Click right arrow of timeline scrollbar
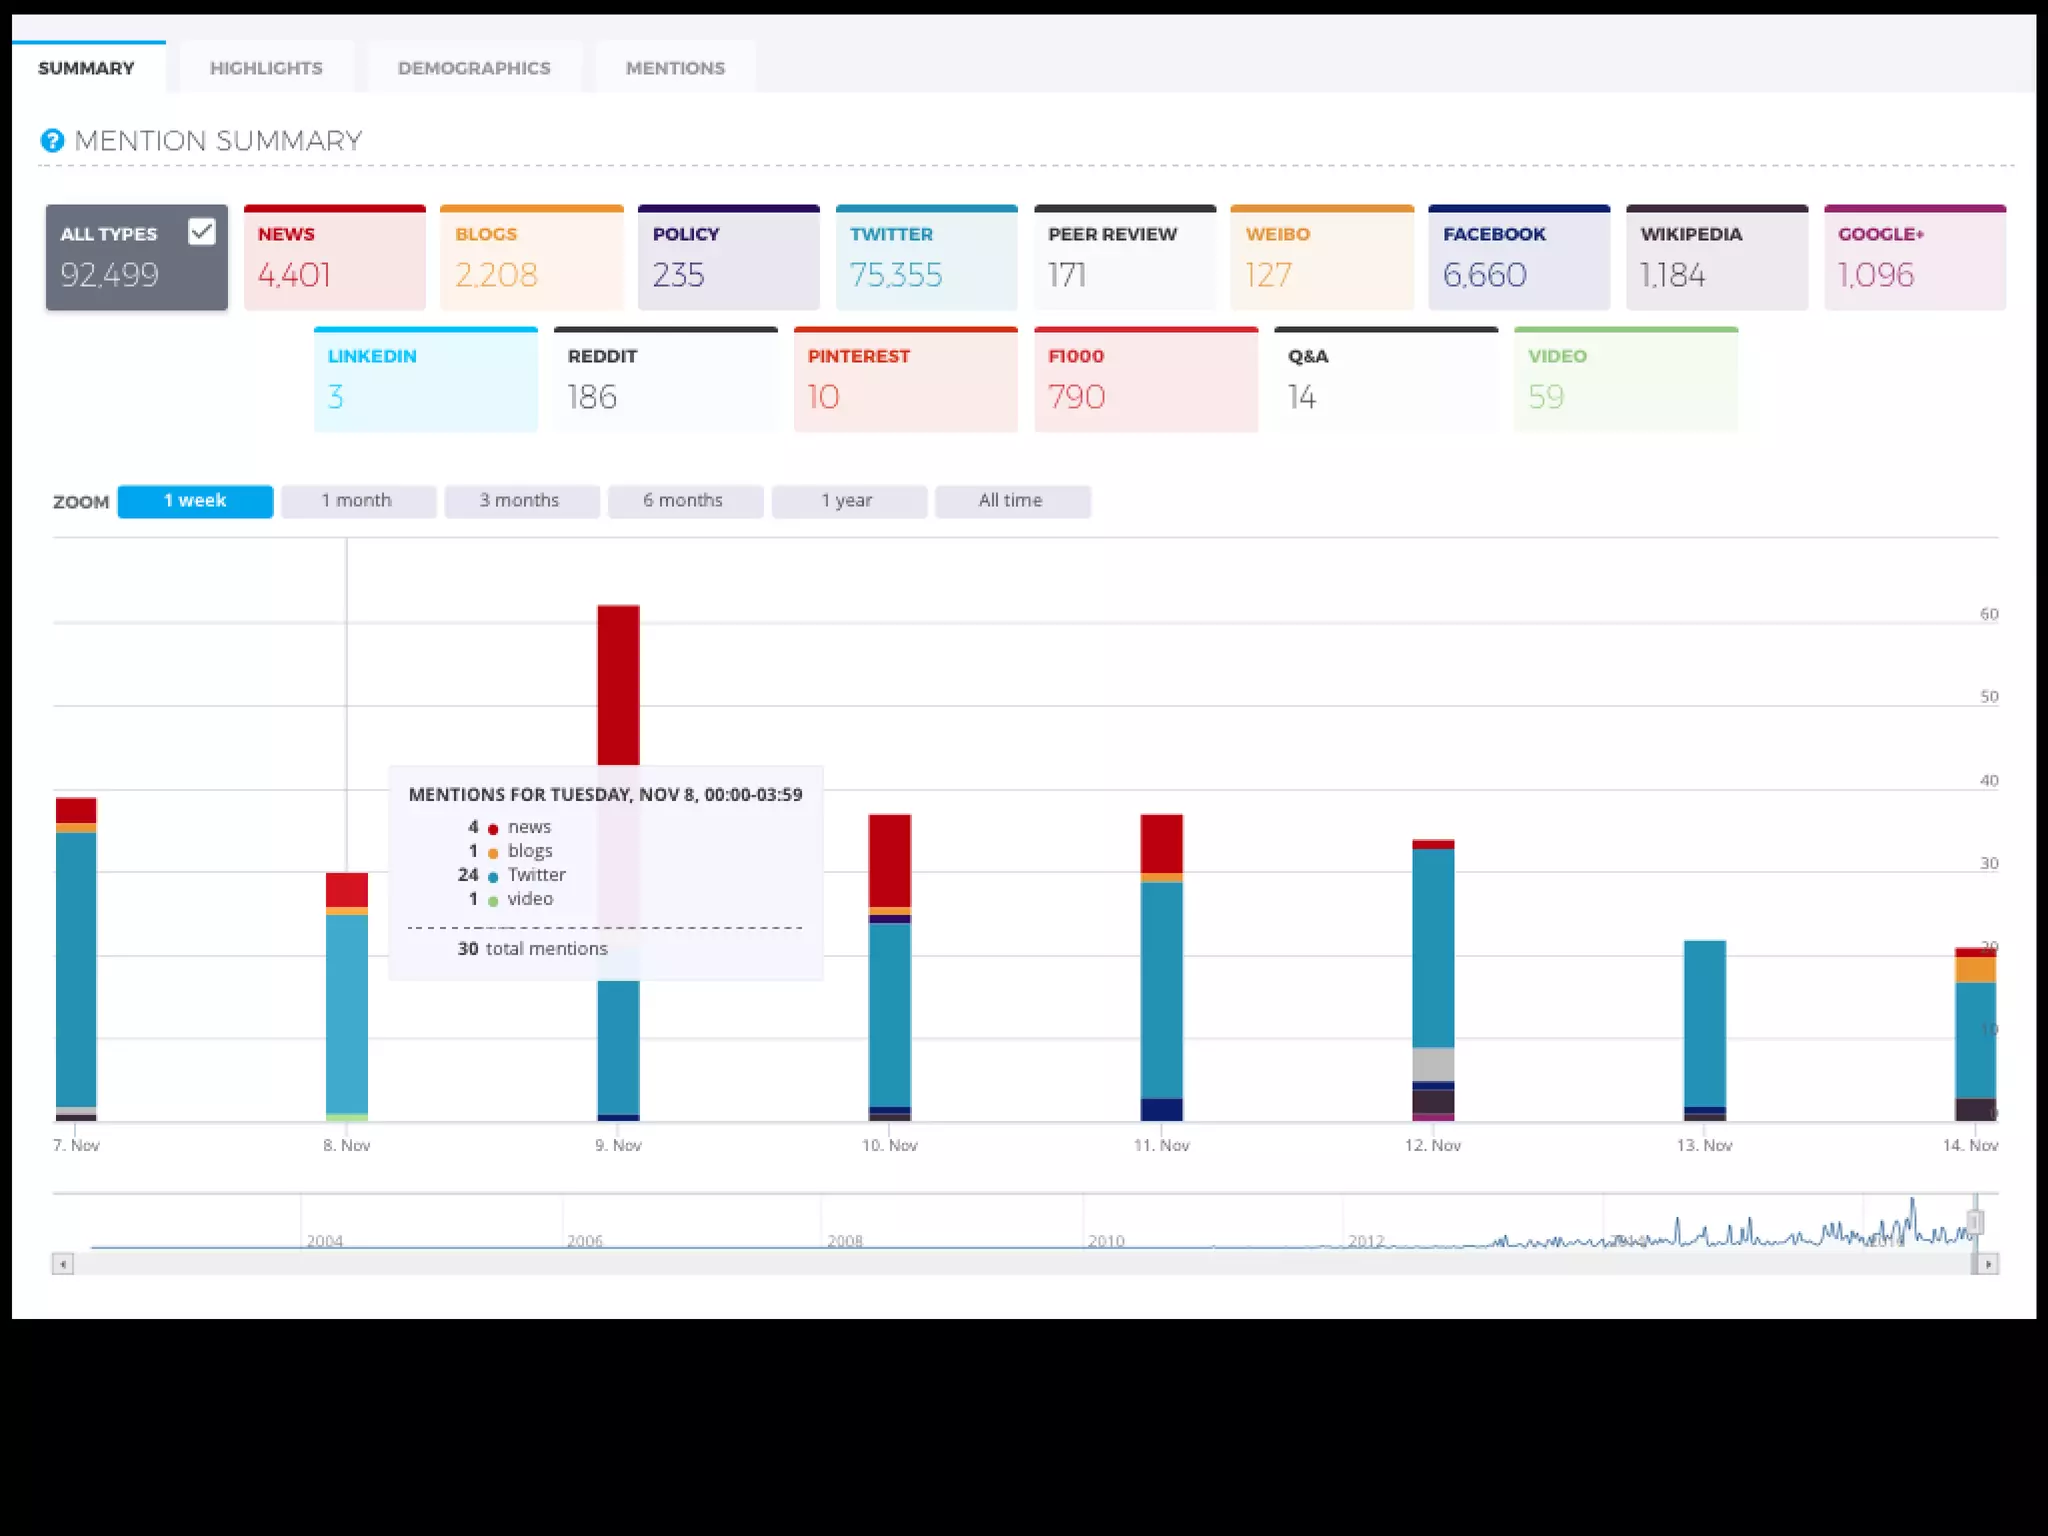2048x1536 pixels. tap(1988, 1265)
